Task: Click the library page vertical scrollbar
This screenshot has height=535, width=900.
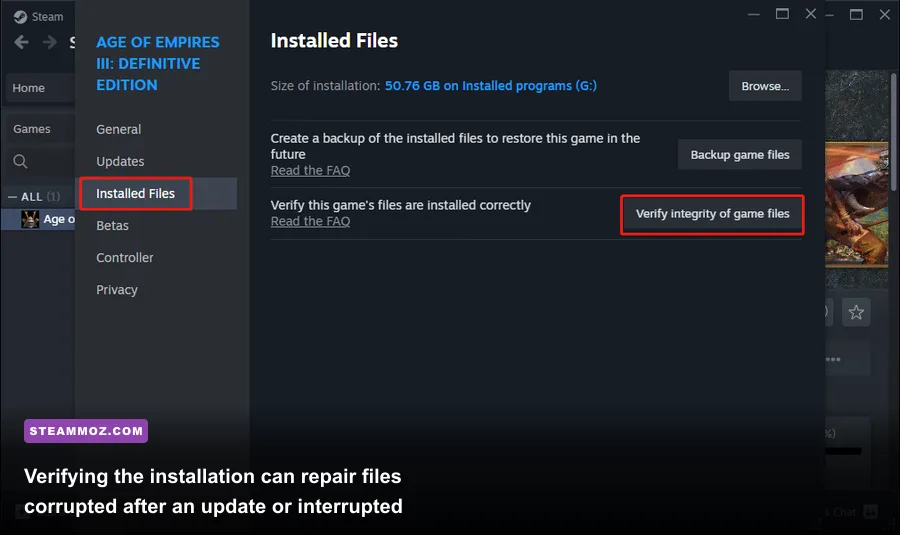Action: (x=894, y=132)
